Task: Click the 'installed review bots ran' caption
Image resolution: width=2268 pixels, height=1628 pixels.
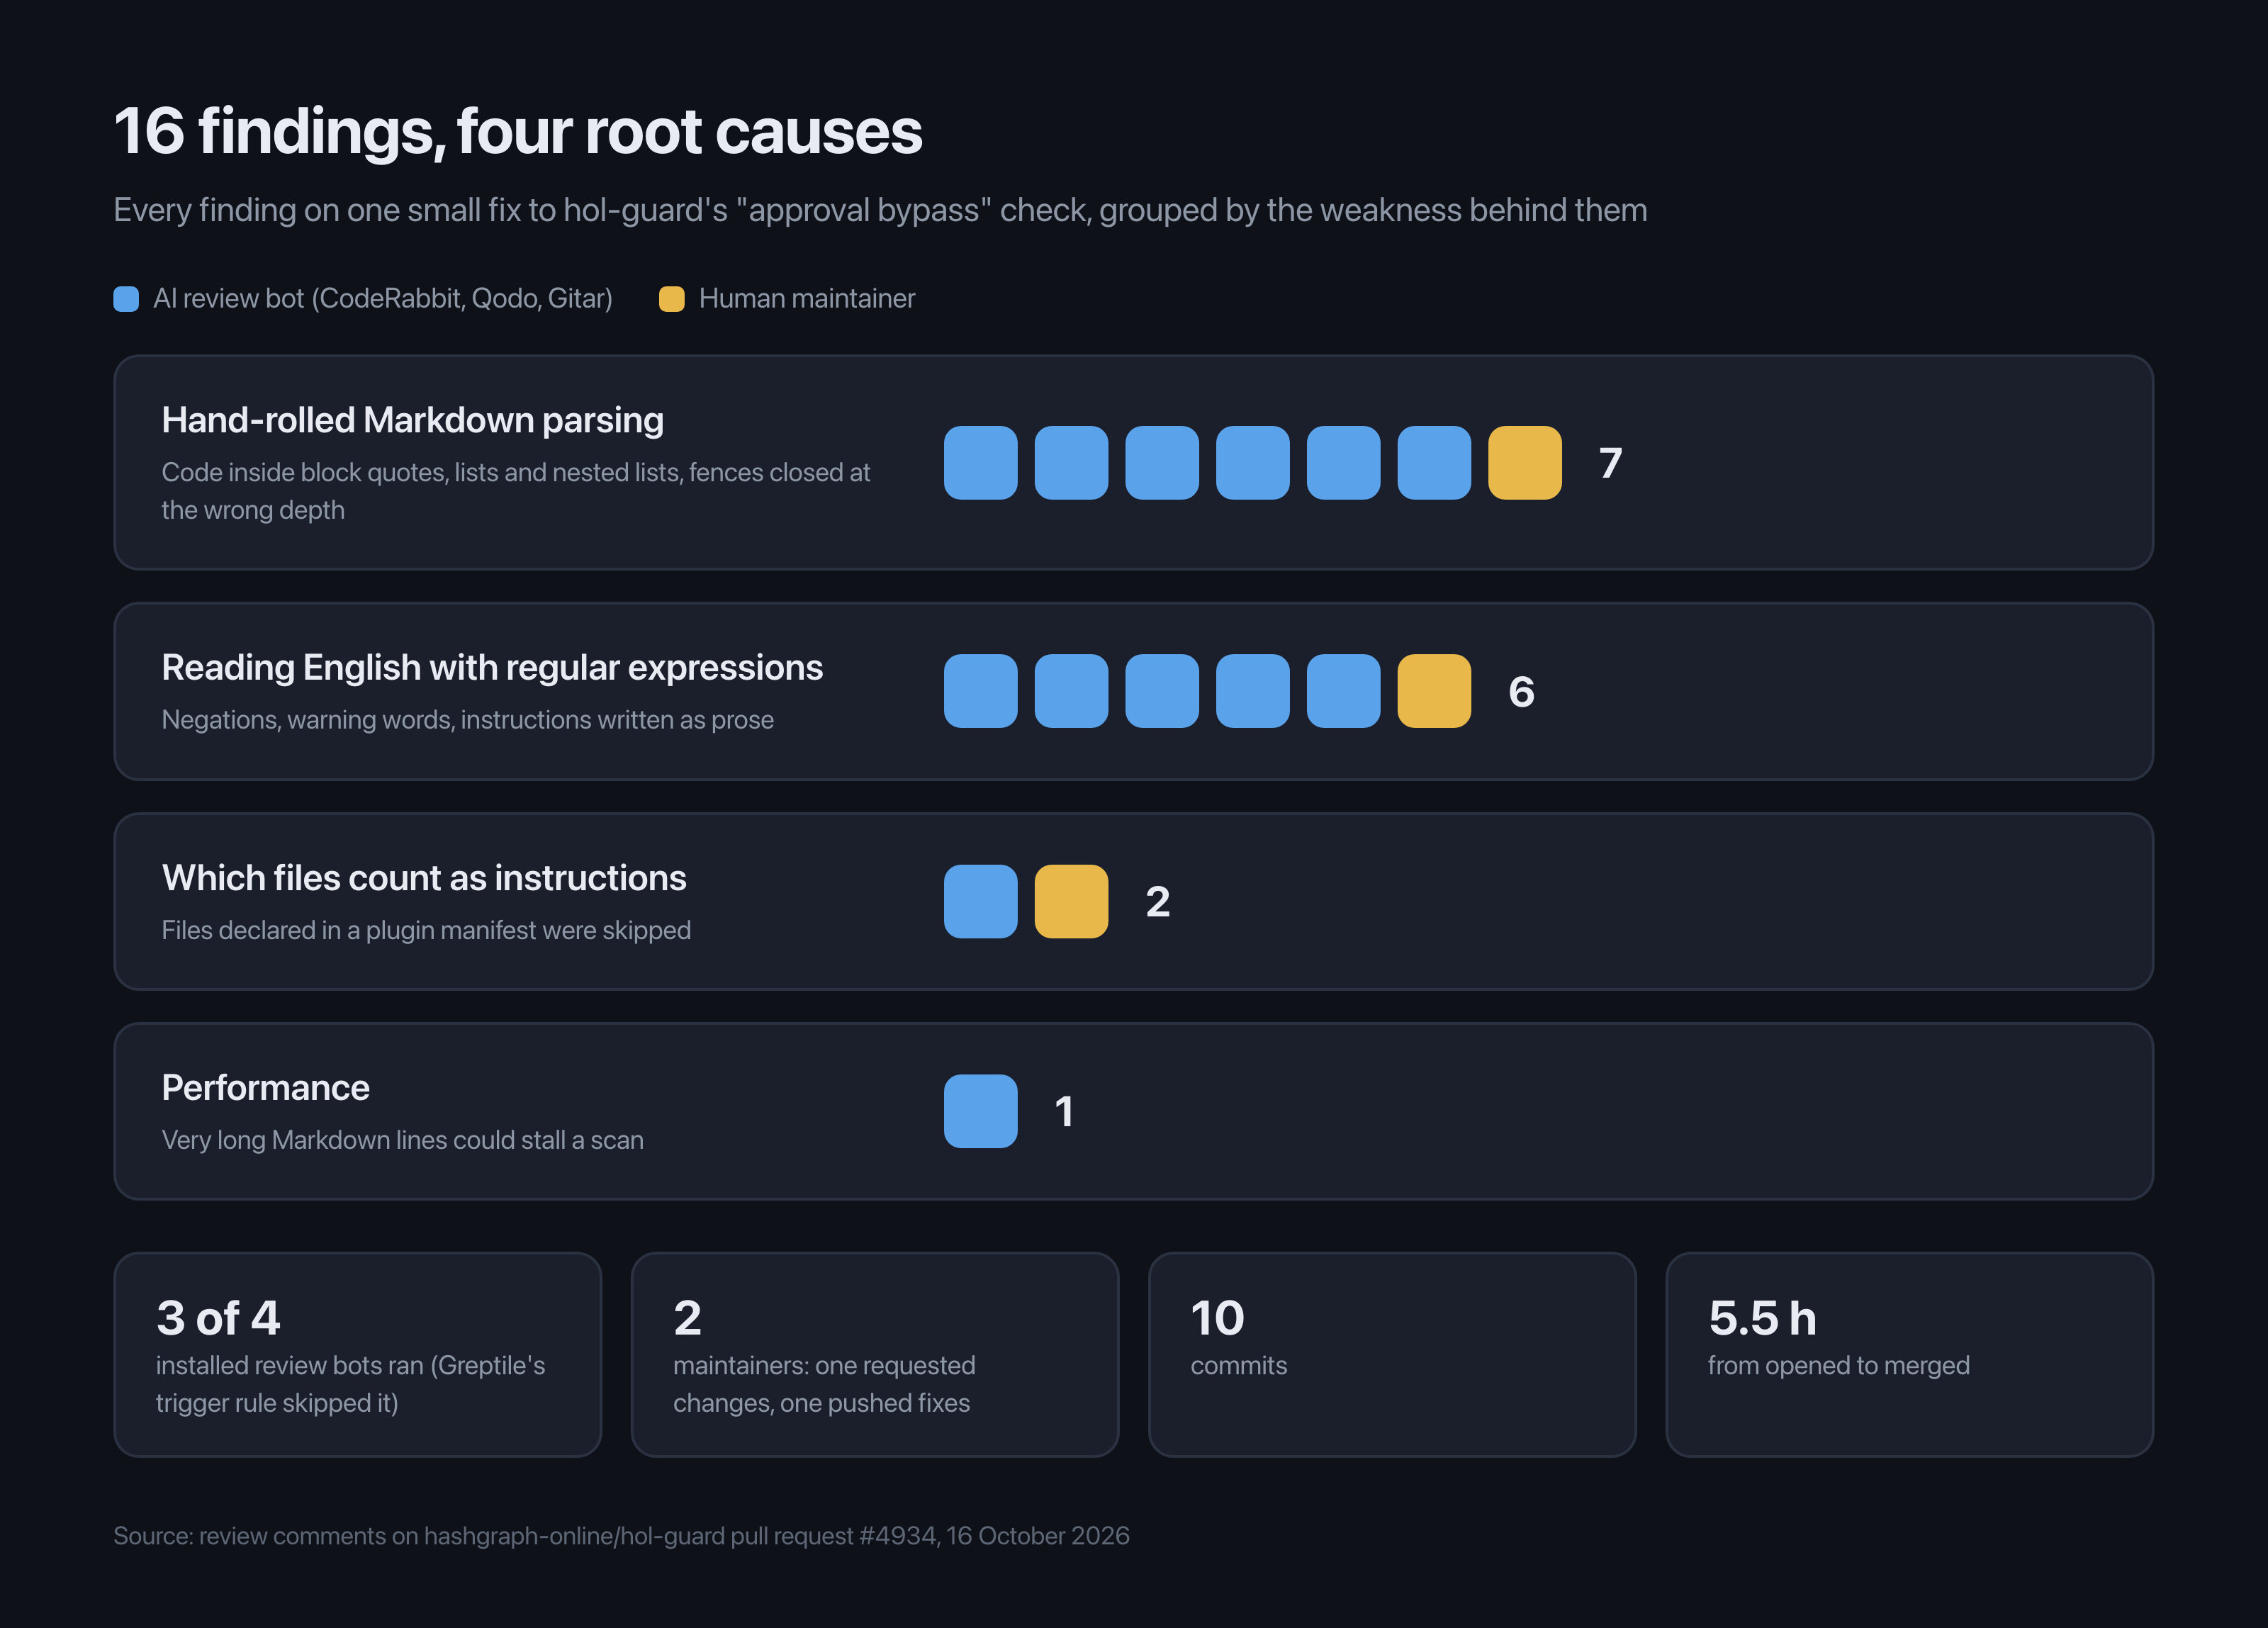Action: tap(350, 1385)
